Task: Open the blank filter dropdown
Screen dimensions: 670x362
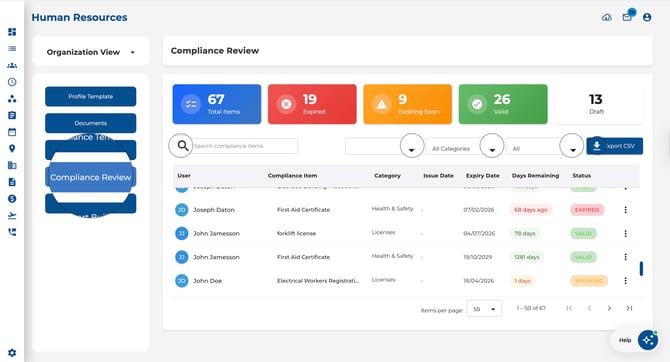Action: [x=384, y=146]
